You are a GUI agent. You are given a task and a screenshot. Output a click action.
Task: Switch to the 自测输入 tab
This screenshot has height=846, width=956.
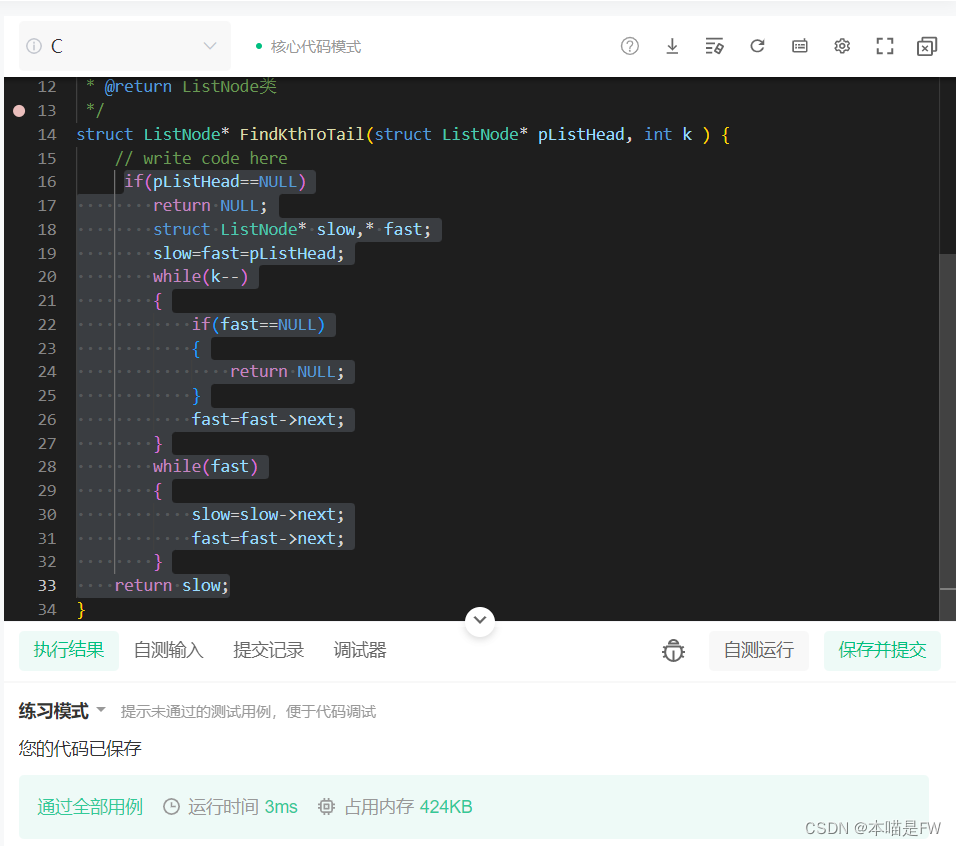168,650
